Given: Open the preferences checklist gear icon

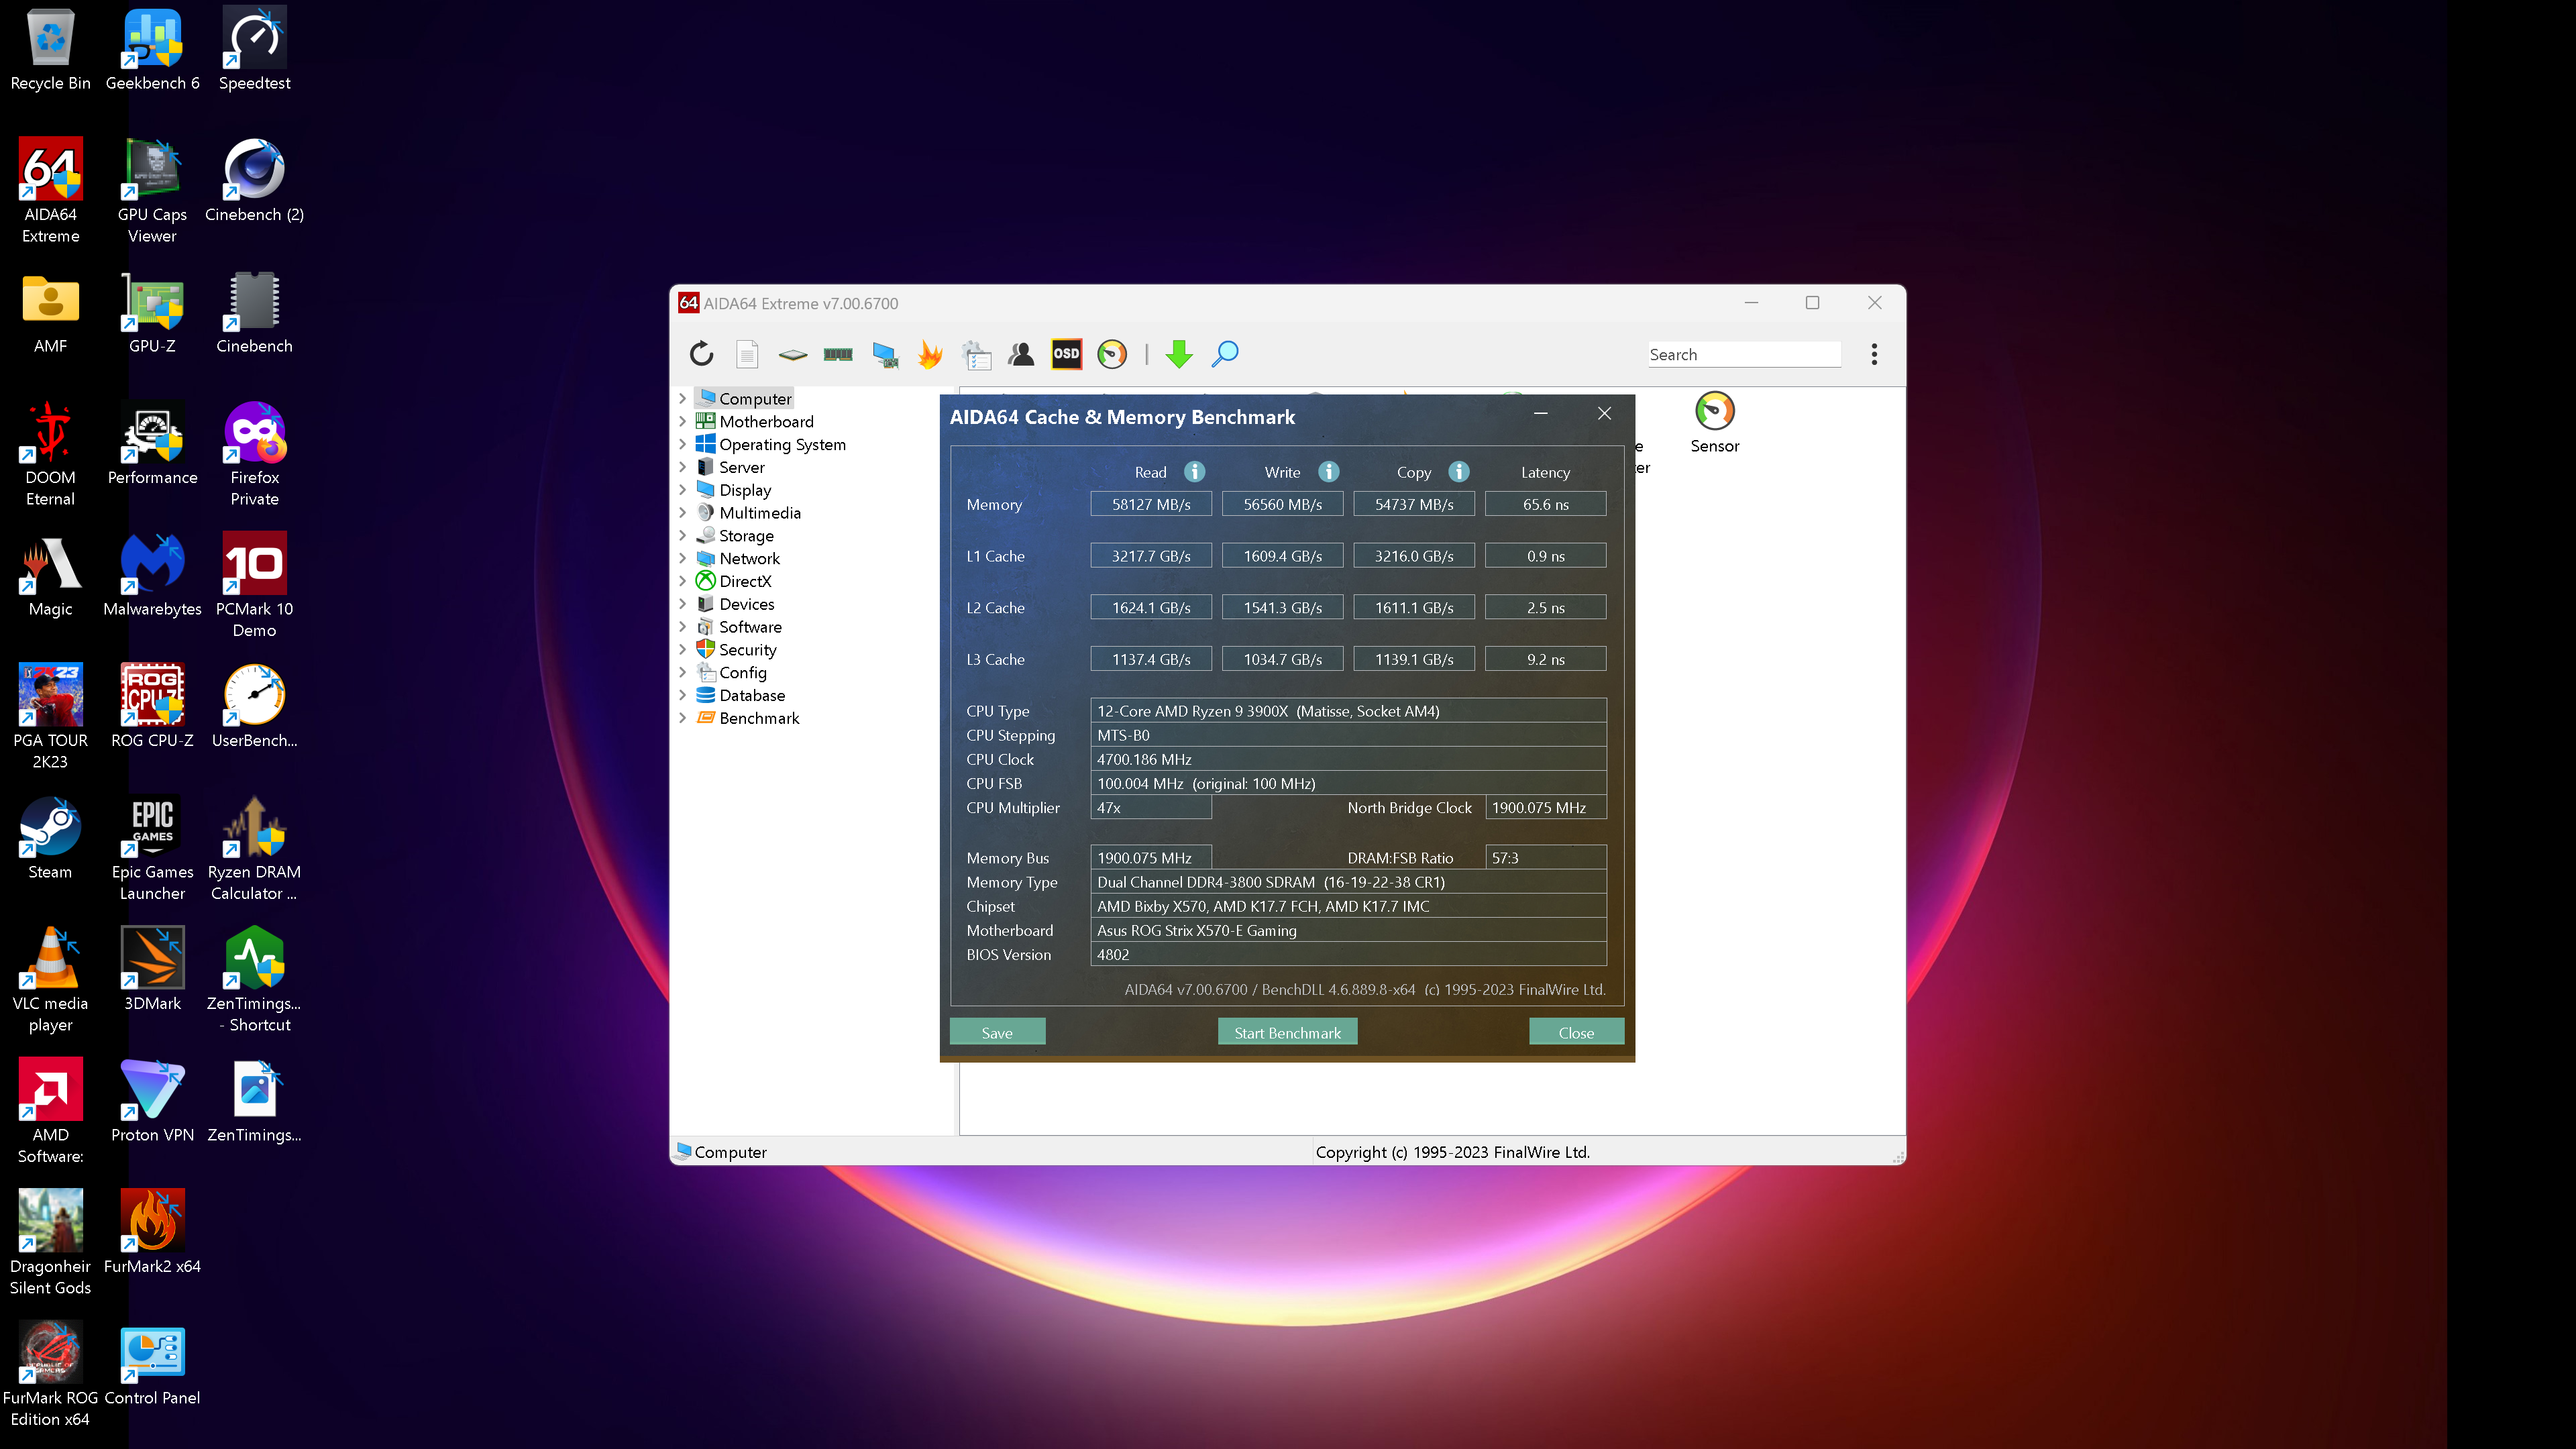Looking at the screenshot, I should click(x=976, y=354).
